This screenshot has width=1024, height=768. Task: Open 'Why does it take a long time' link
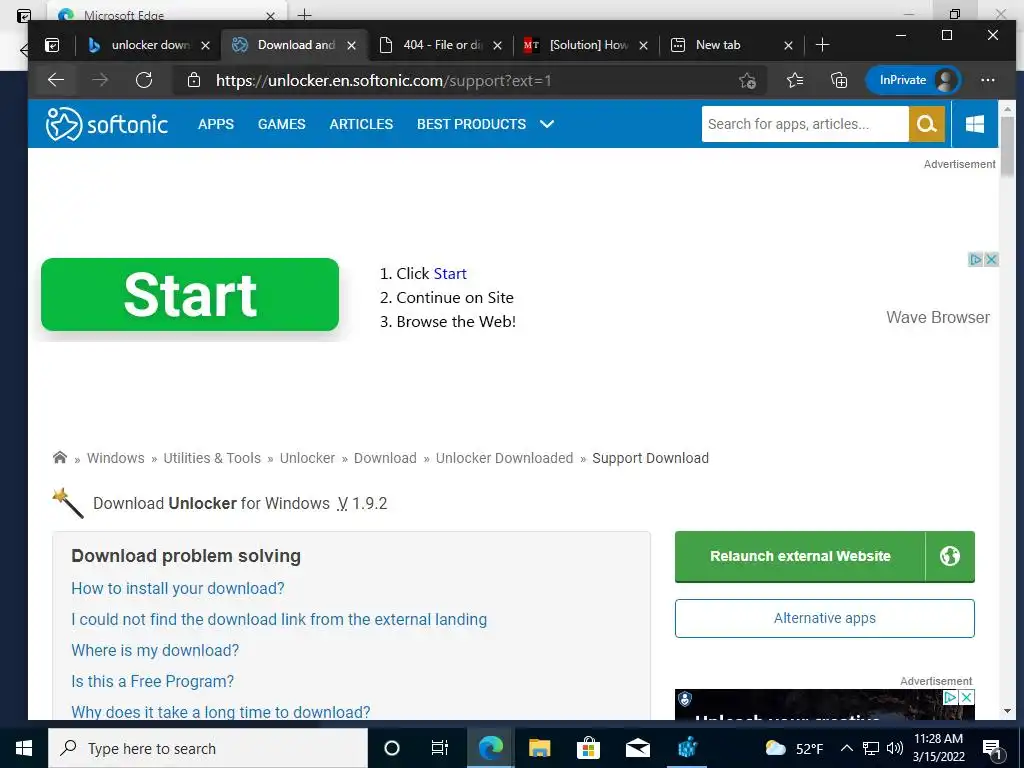click(x=221, y=712)
